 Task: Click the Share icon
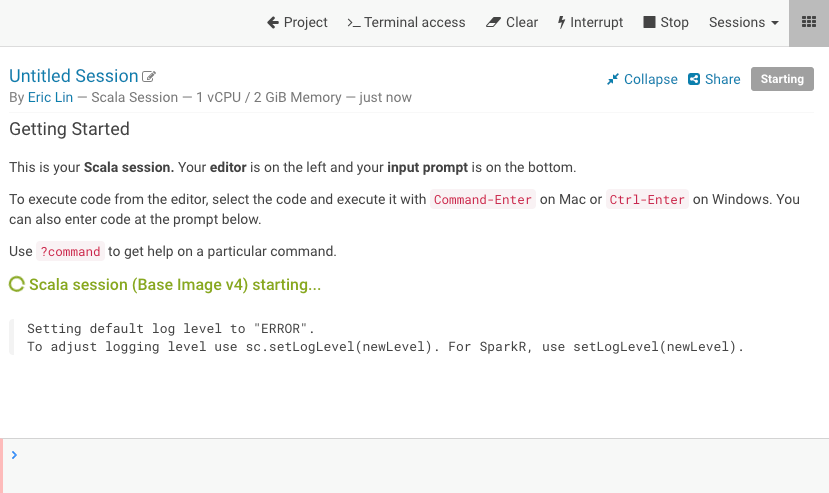point(694,79)
